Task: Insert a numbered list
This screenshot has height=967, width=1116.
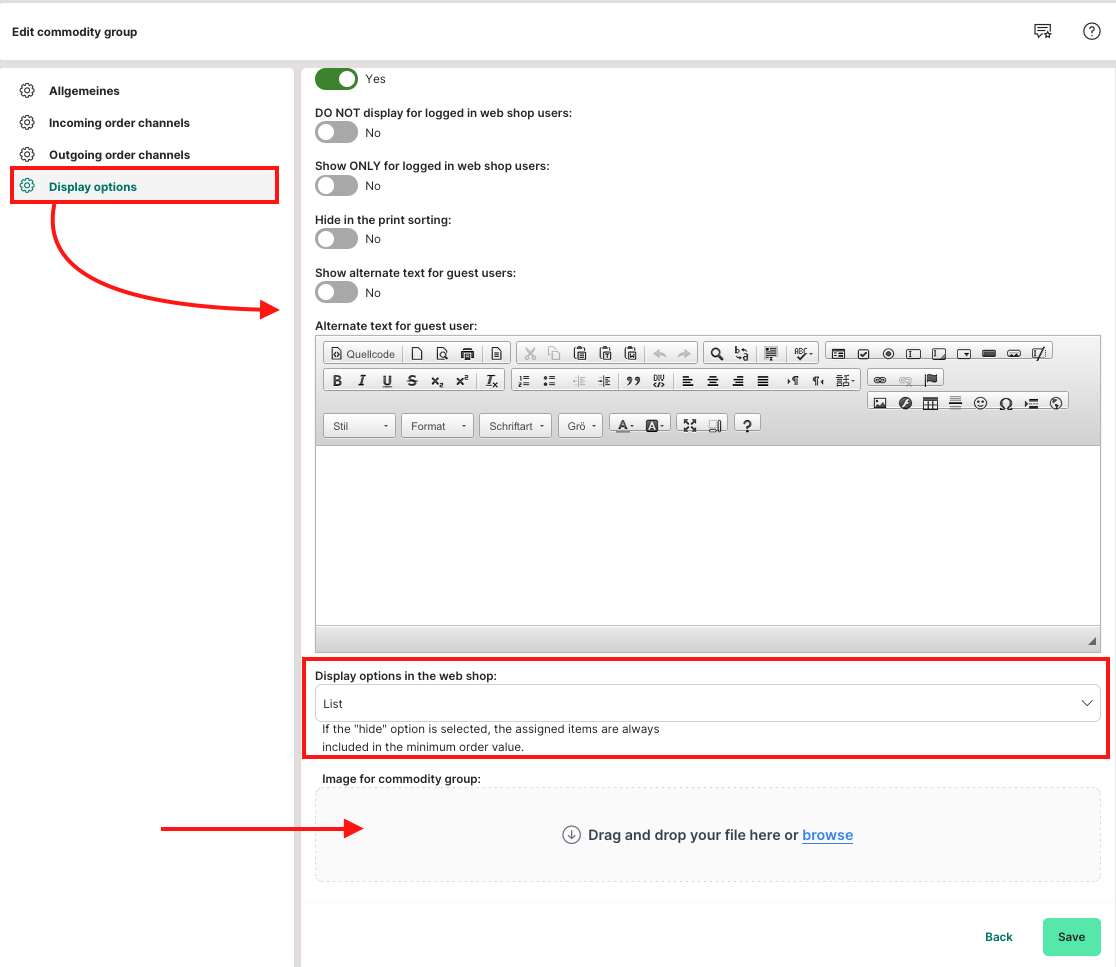Action: point(525,381)
